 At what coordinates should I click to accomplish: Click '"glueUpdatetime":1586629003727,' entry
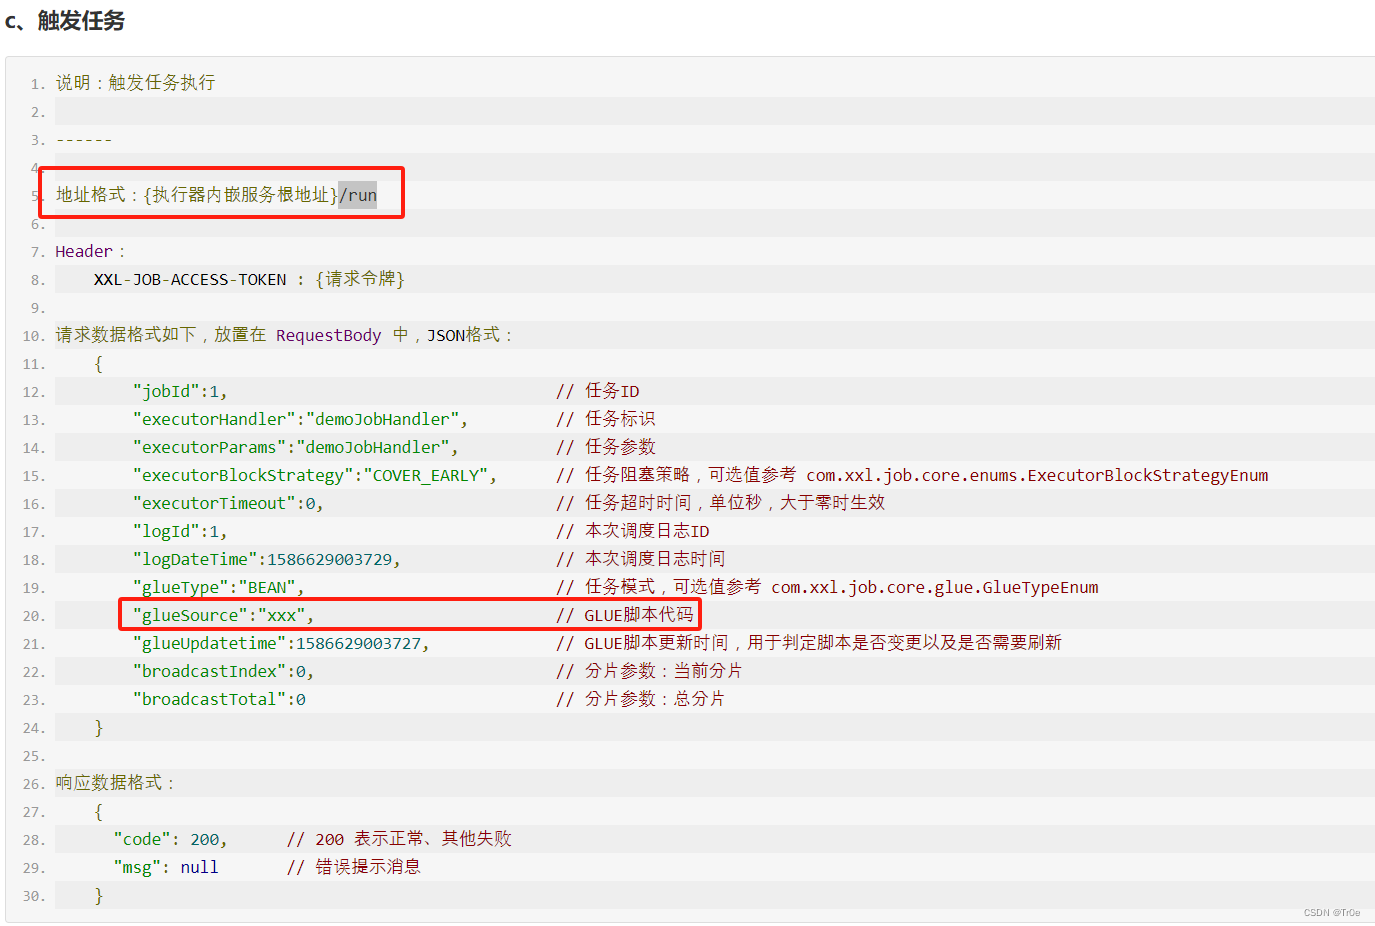point(281,644)
